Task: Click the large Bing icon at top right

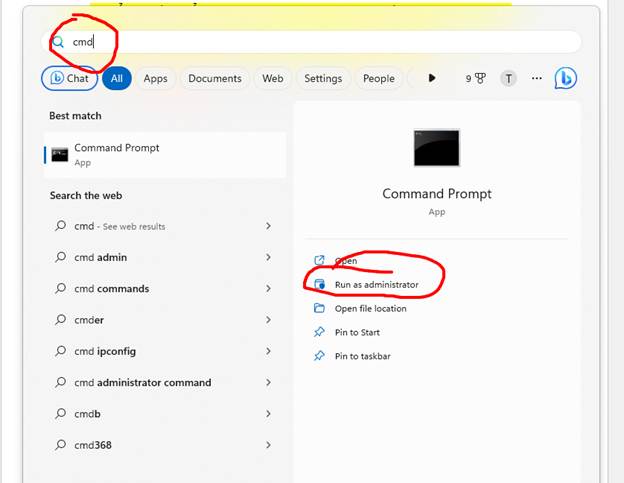Action: point(566,78)
